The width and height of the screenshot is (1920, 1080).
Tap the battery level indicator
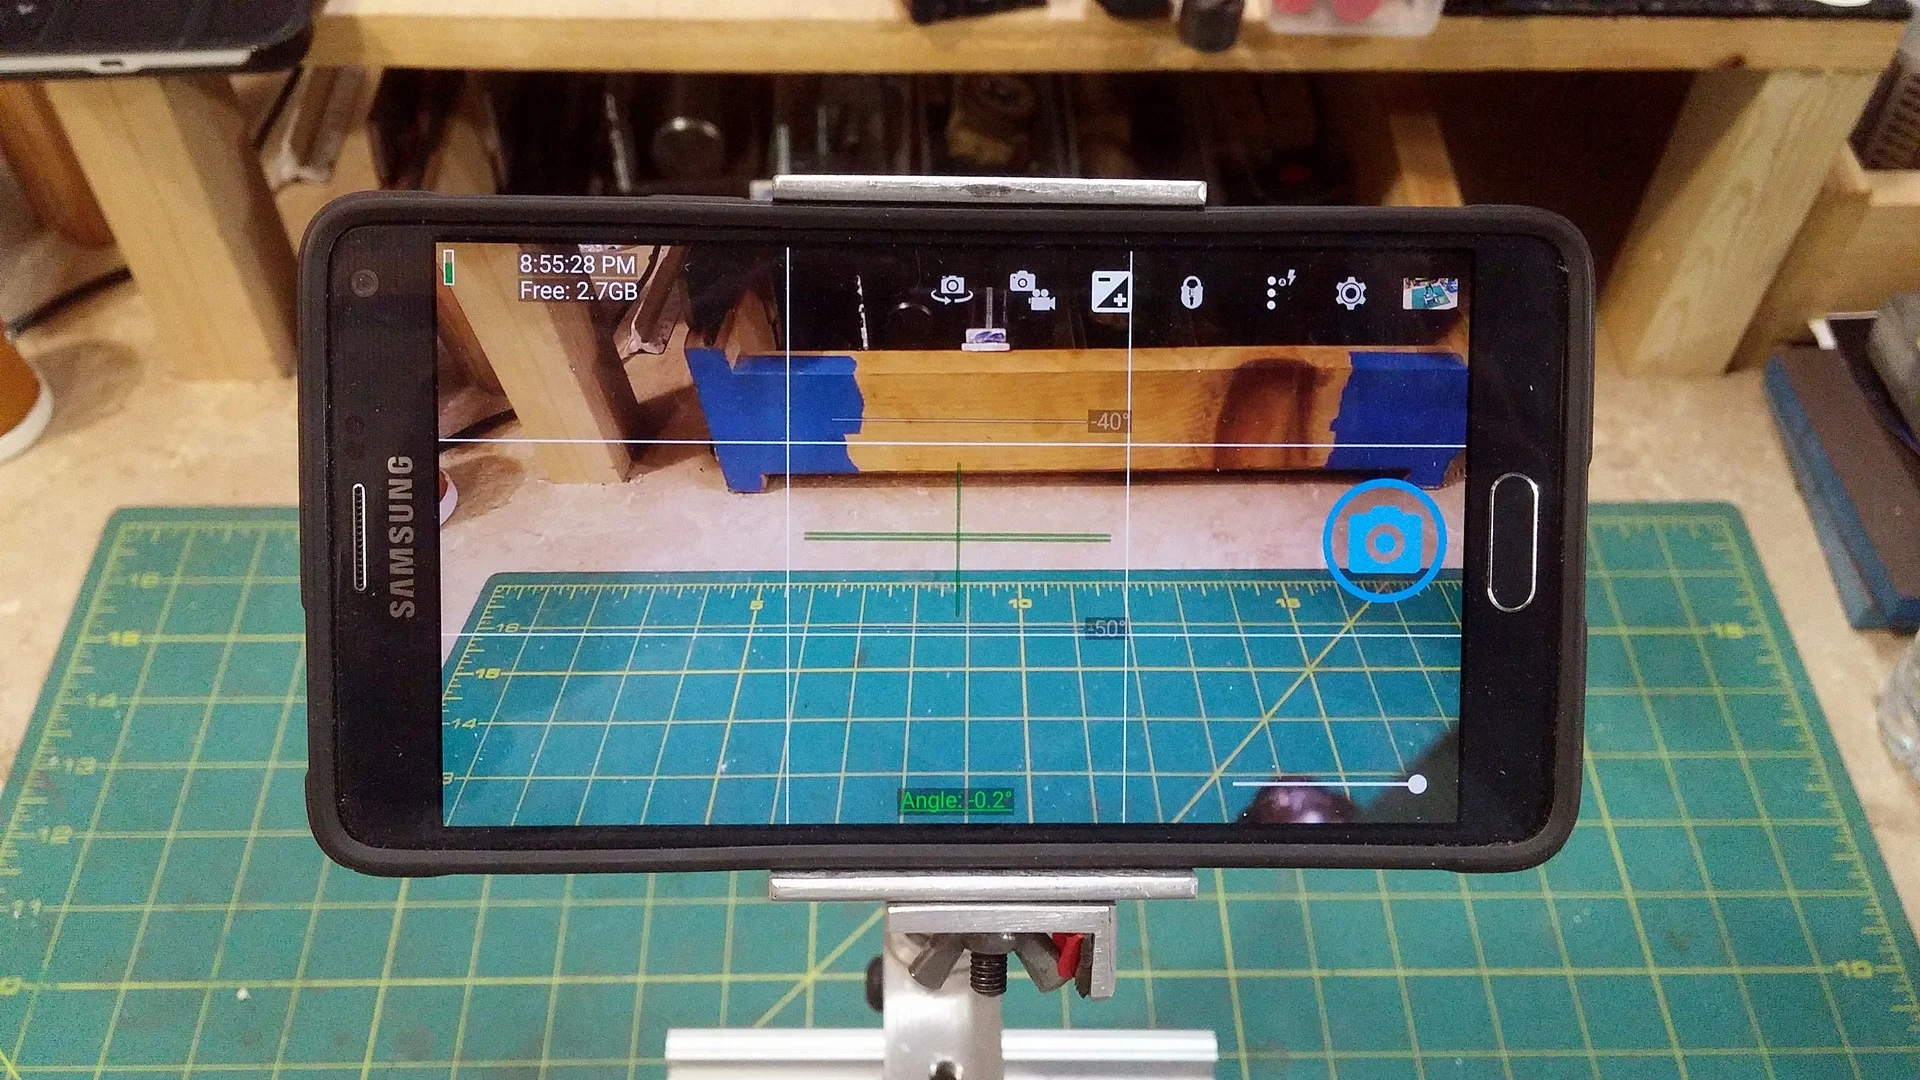coord(450,267)
